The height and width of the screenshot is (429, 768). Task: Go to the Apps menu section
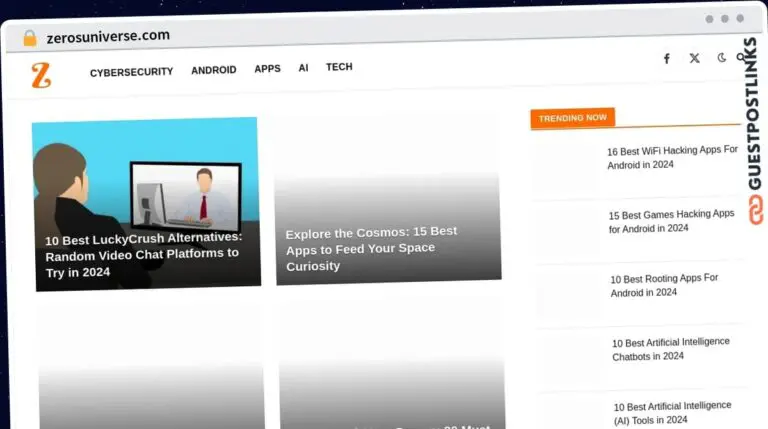tap(267, 69)
